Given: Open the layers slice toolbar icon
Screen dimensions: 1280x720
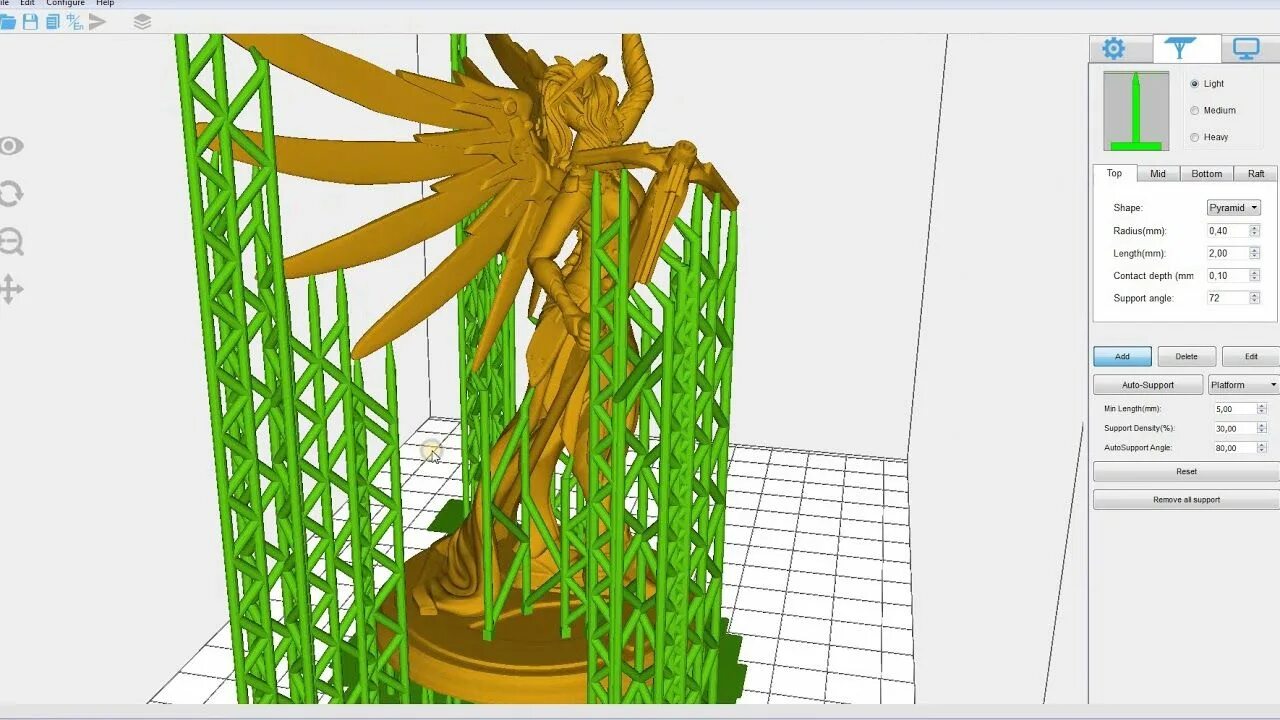Looking at the screenshot, I should (142, 21).
